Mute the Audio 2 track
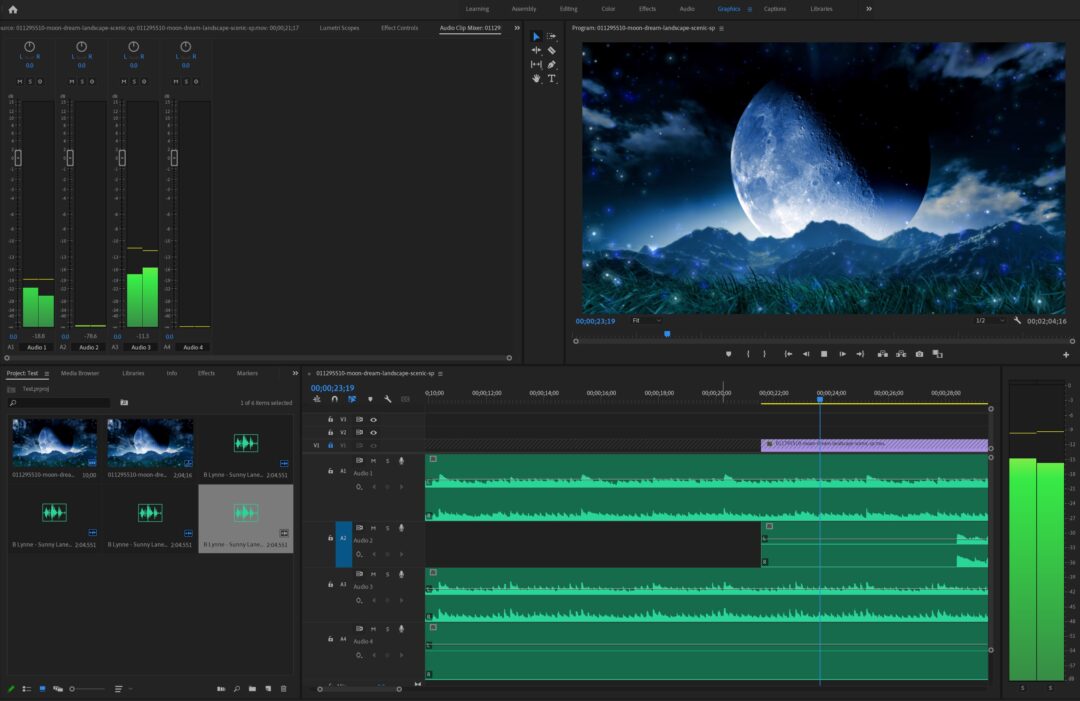The width and height of the screenshot is (1080, 701). [x=371, y=528]
